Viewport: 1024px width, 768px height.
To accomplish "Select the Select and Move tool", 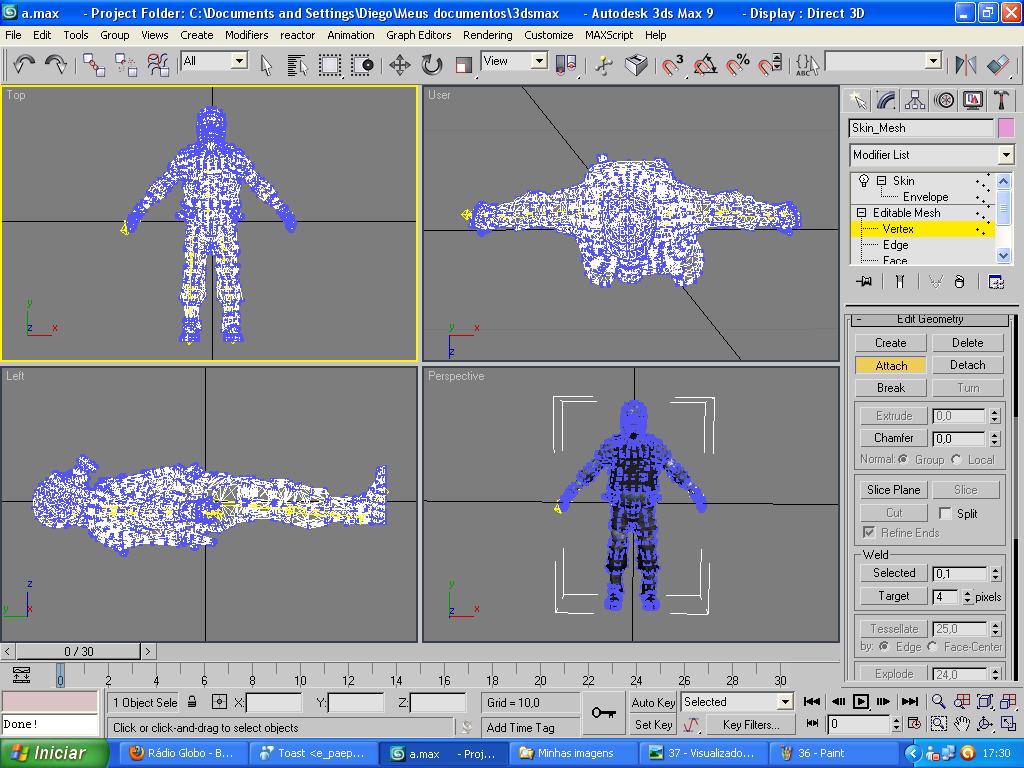I will pyautogui.click(x=400, y=65).
